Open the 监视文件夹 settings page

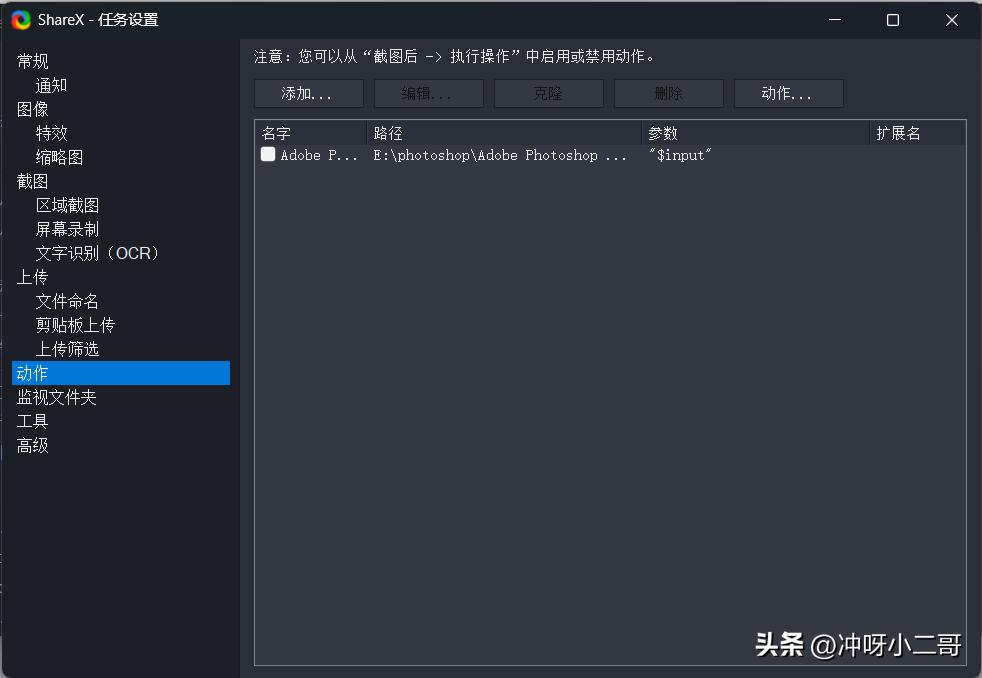click(55, 397)
